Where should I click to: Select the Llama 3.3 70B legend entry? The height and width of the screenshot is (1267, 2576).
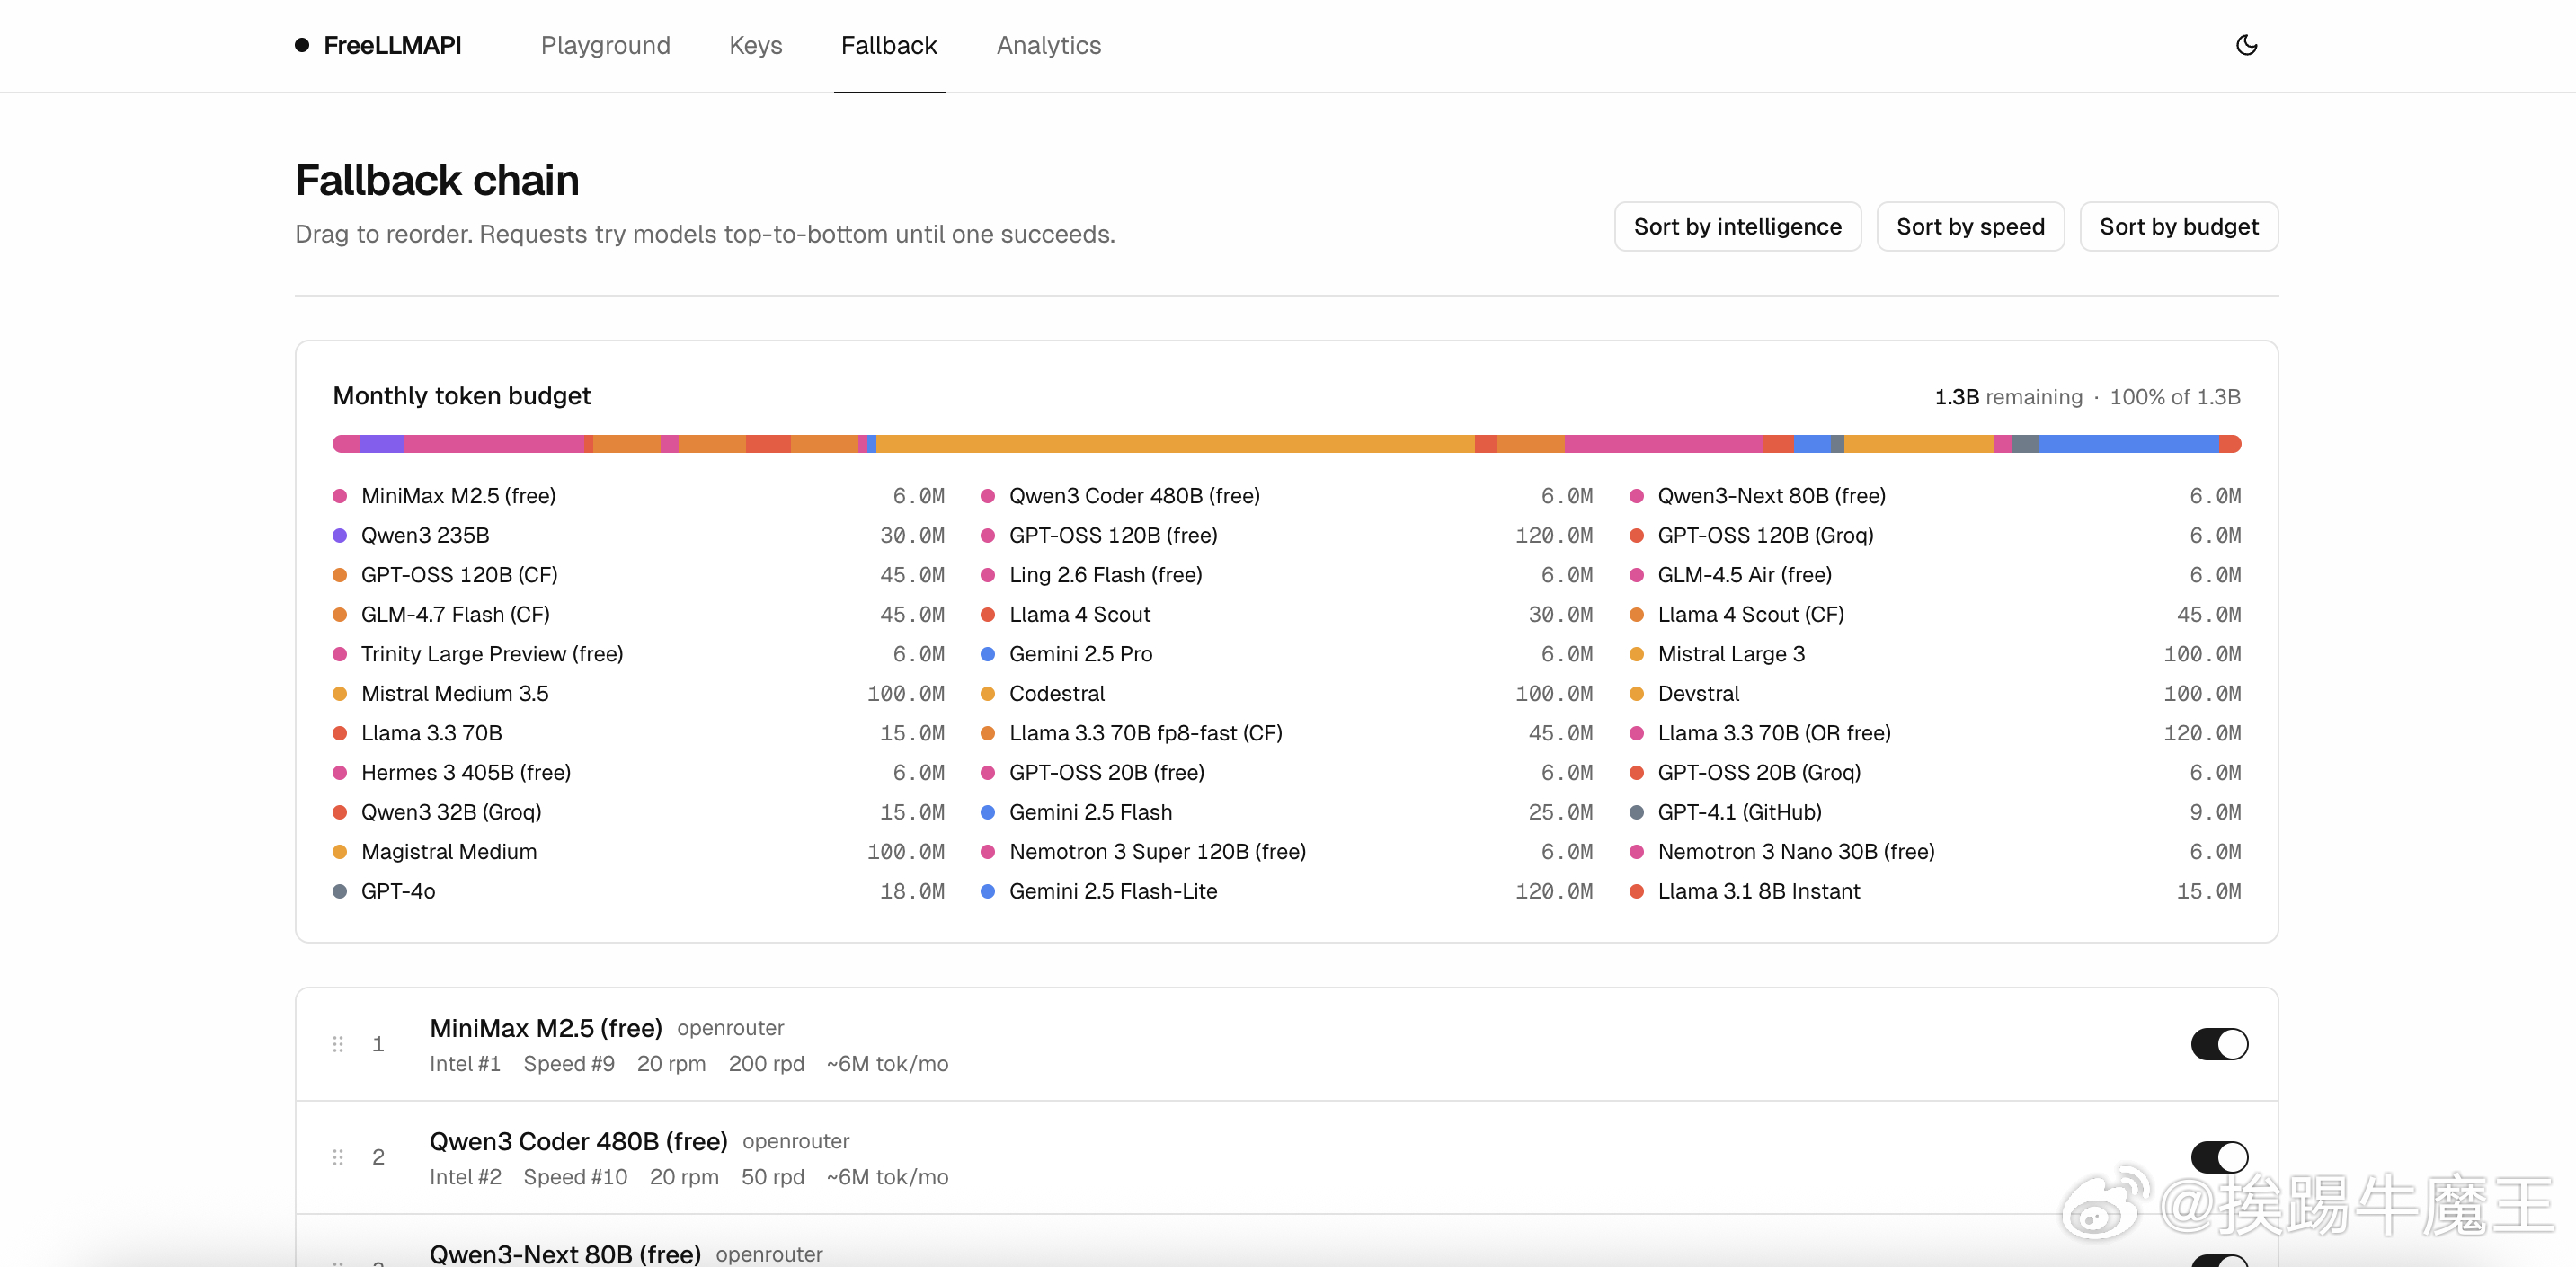pos(639,733)
